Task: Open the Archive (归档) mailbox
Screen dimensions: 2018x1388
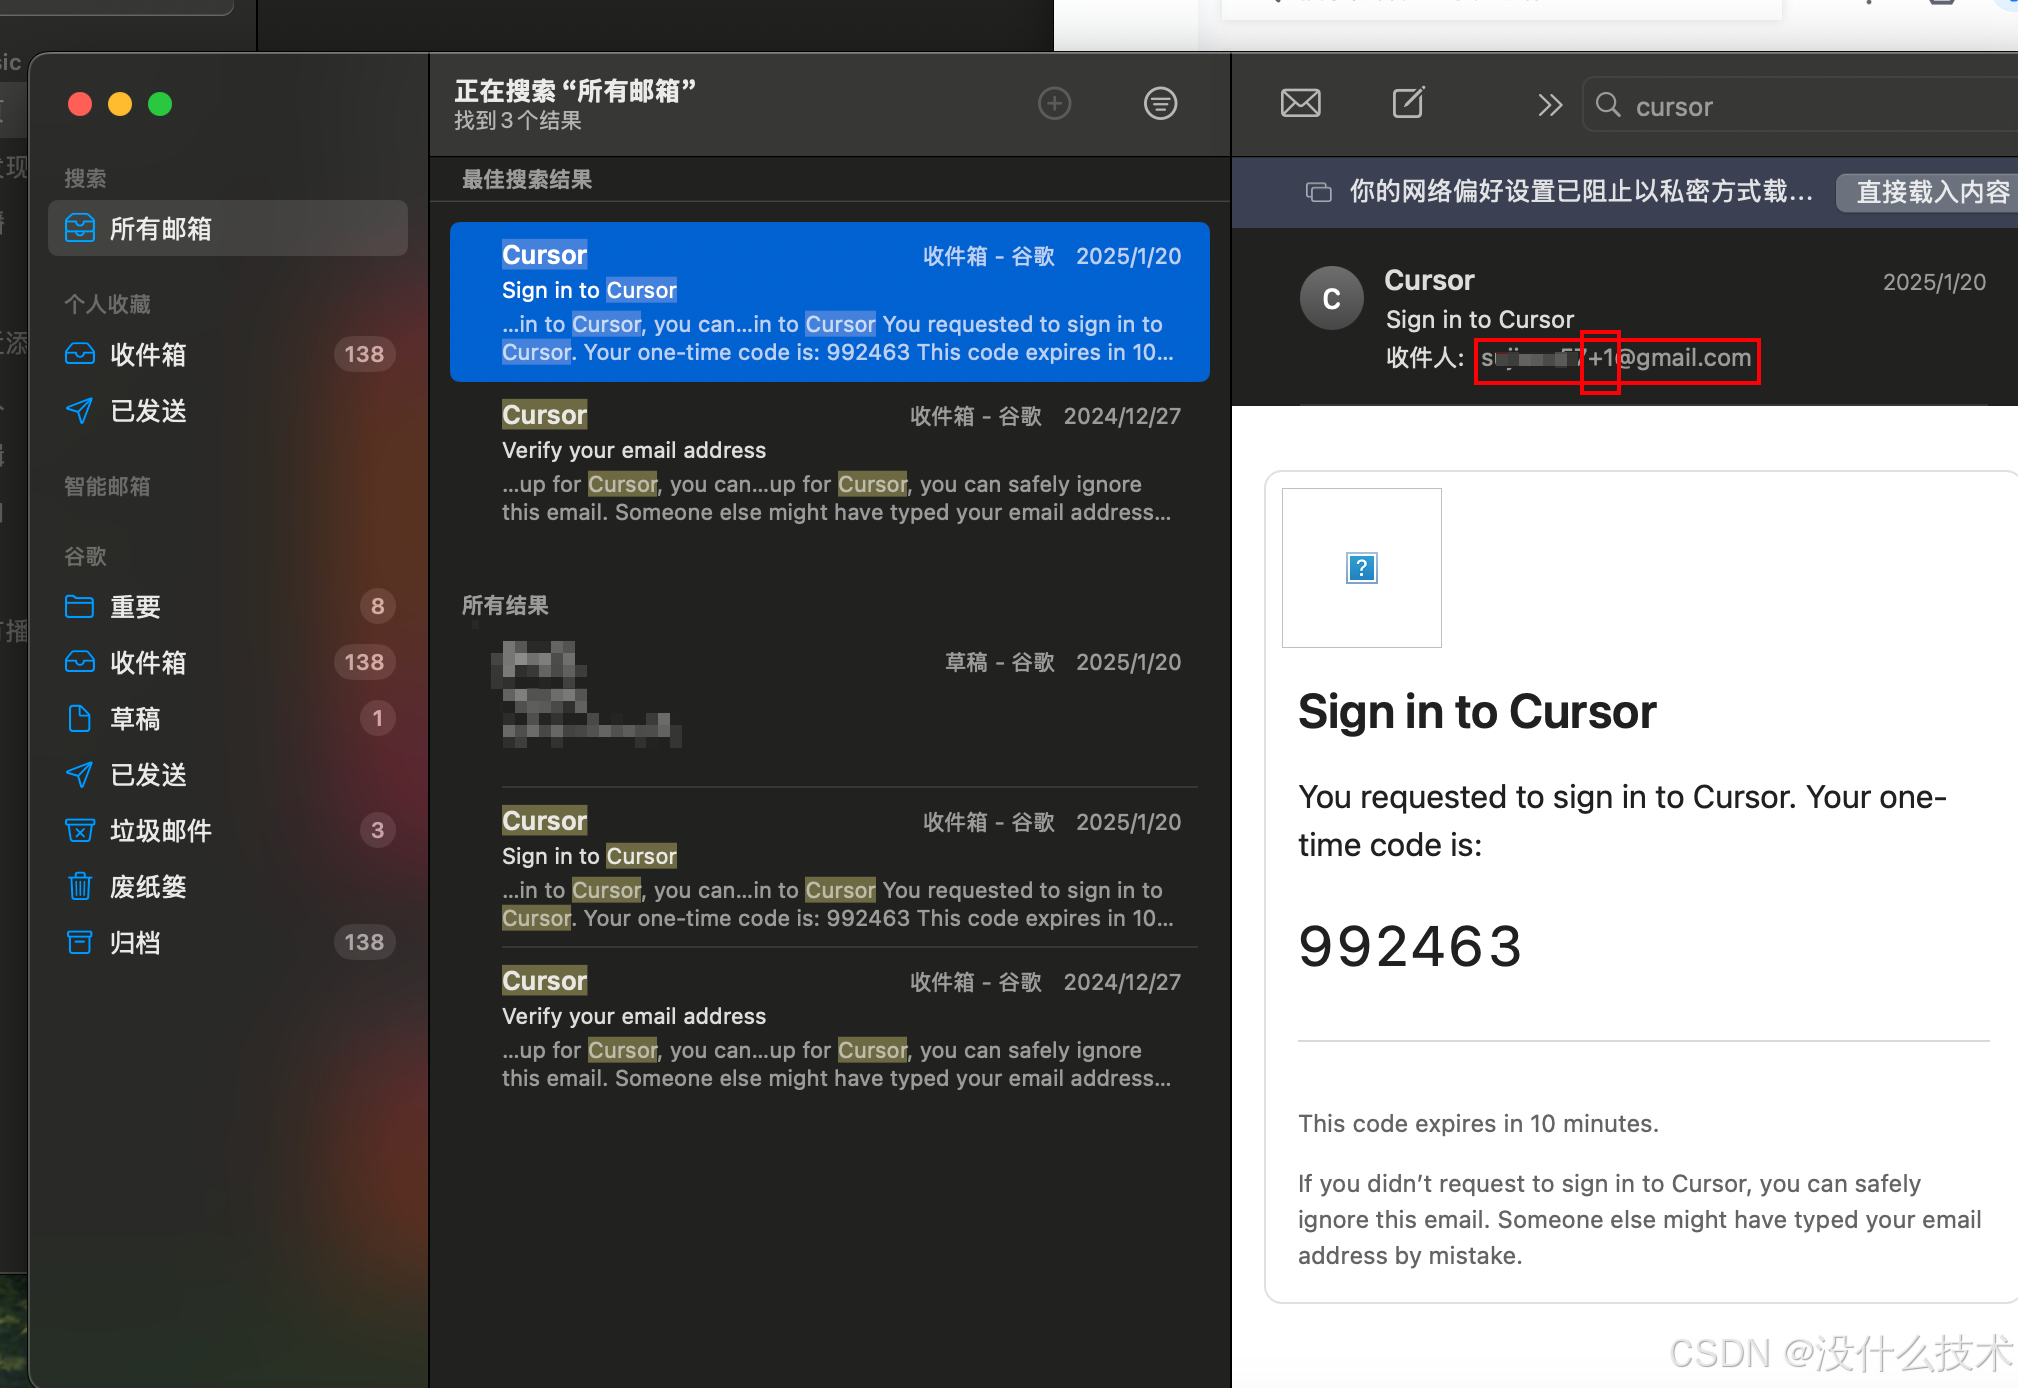Action: (134, 943)
